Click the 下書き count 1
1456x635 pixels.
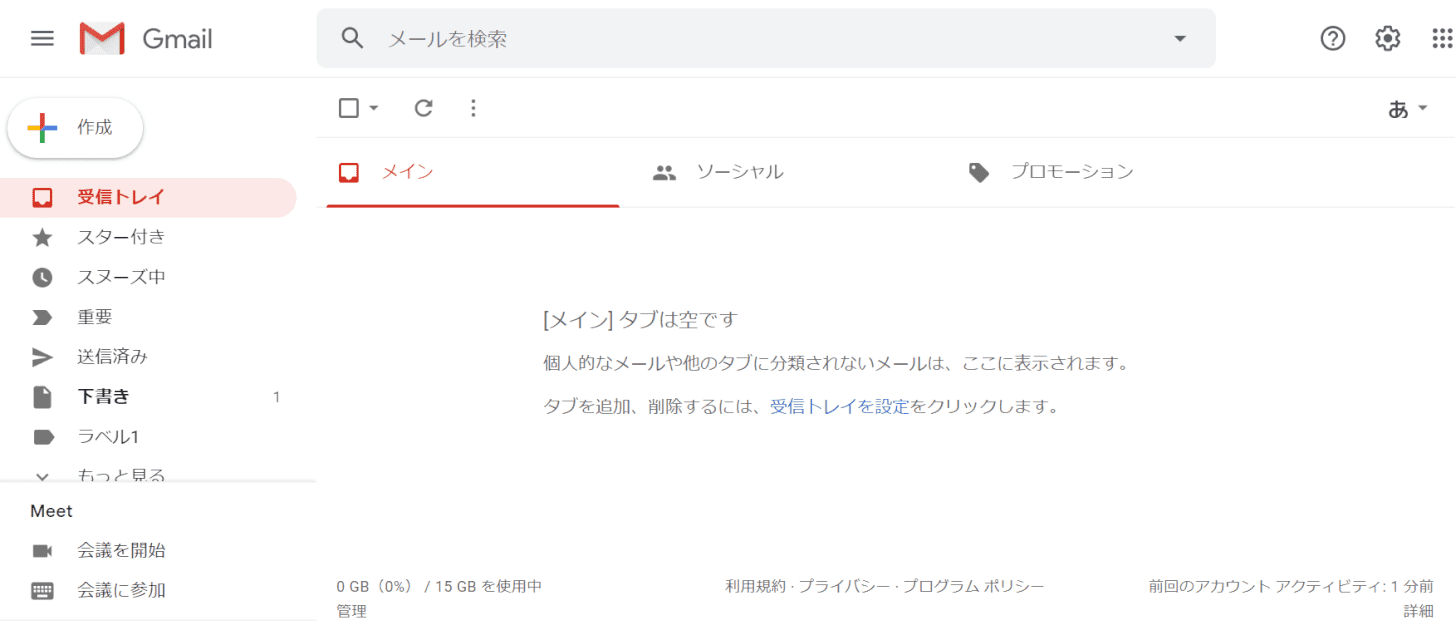coord(276,397)
